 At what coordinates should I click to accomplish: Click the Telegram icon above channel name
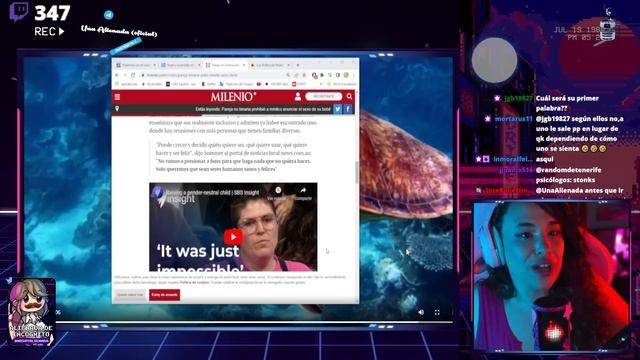(109, 15)
